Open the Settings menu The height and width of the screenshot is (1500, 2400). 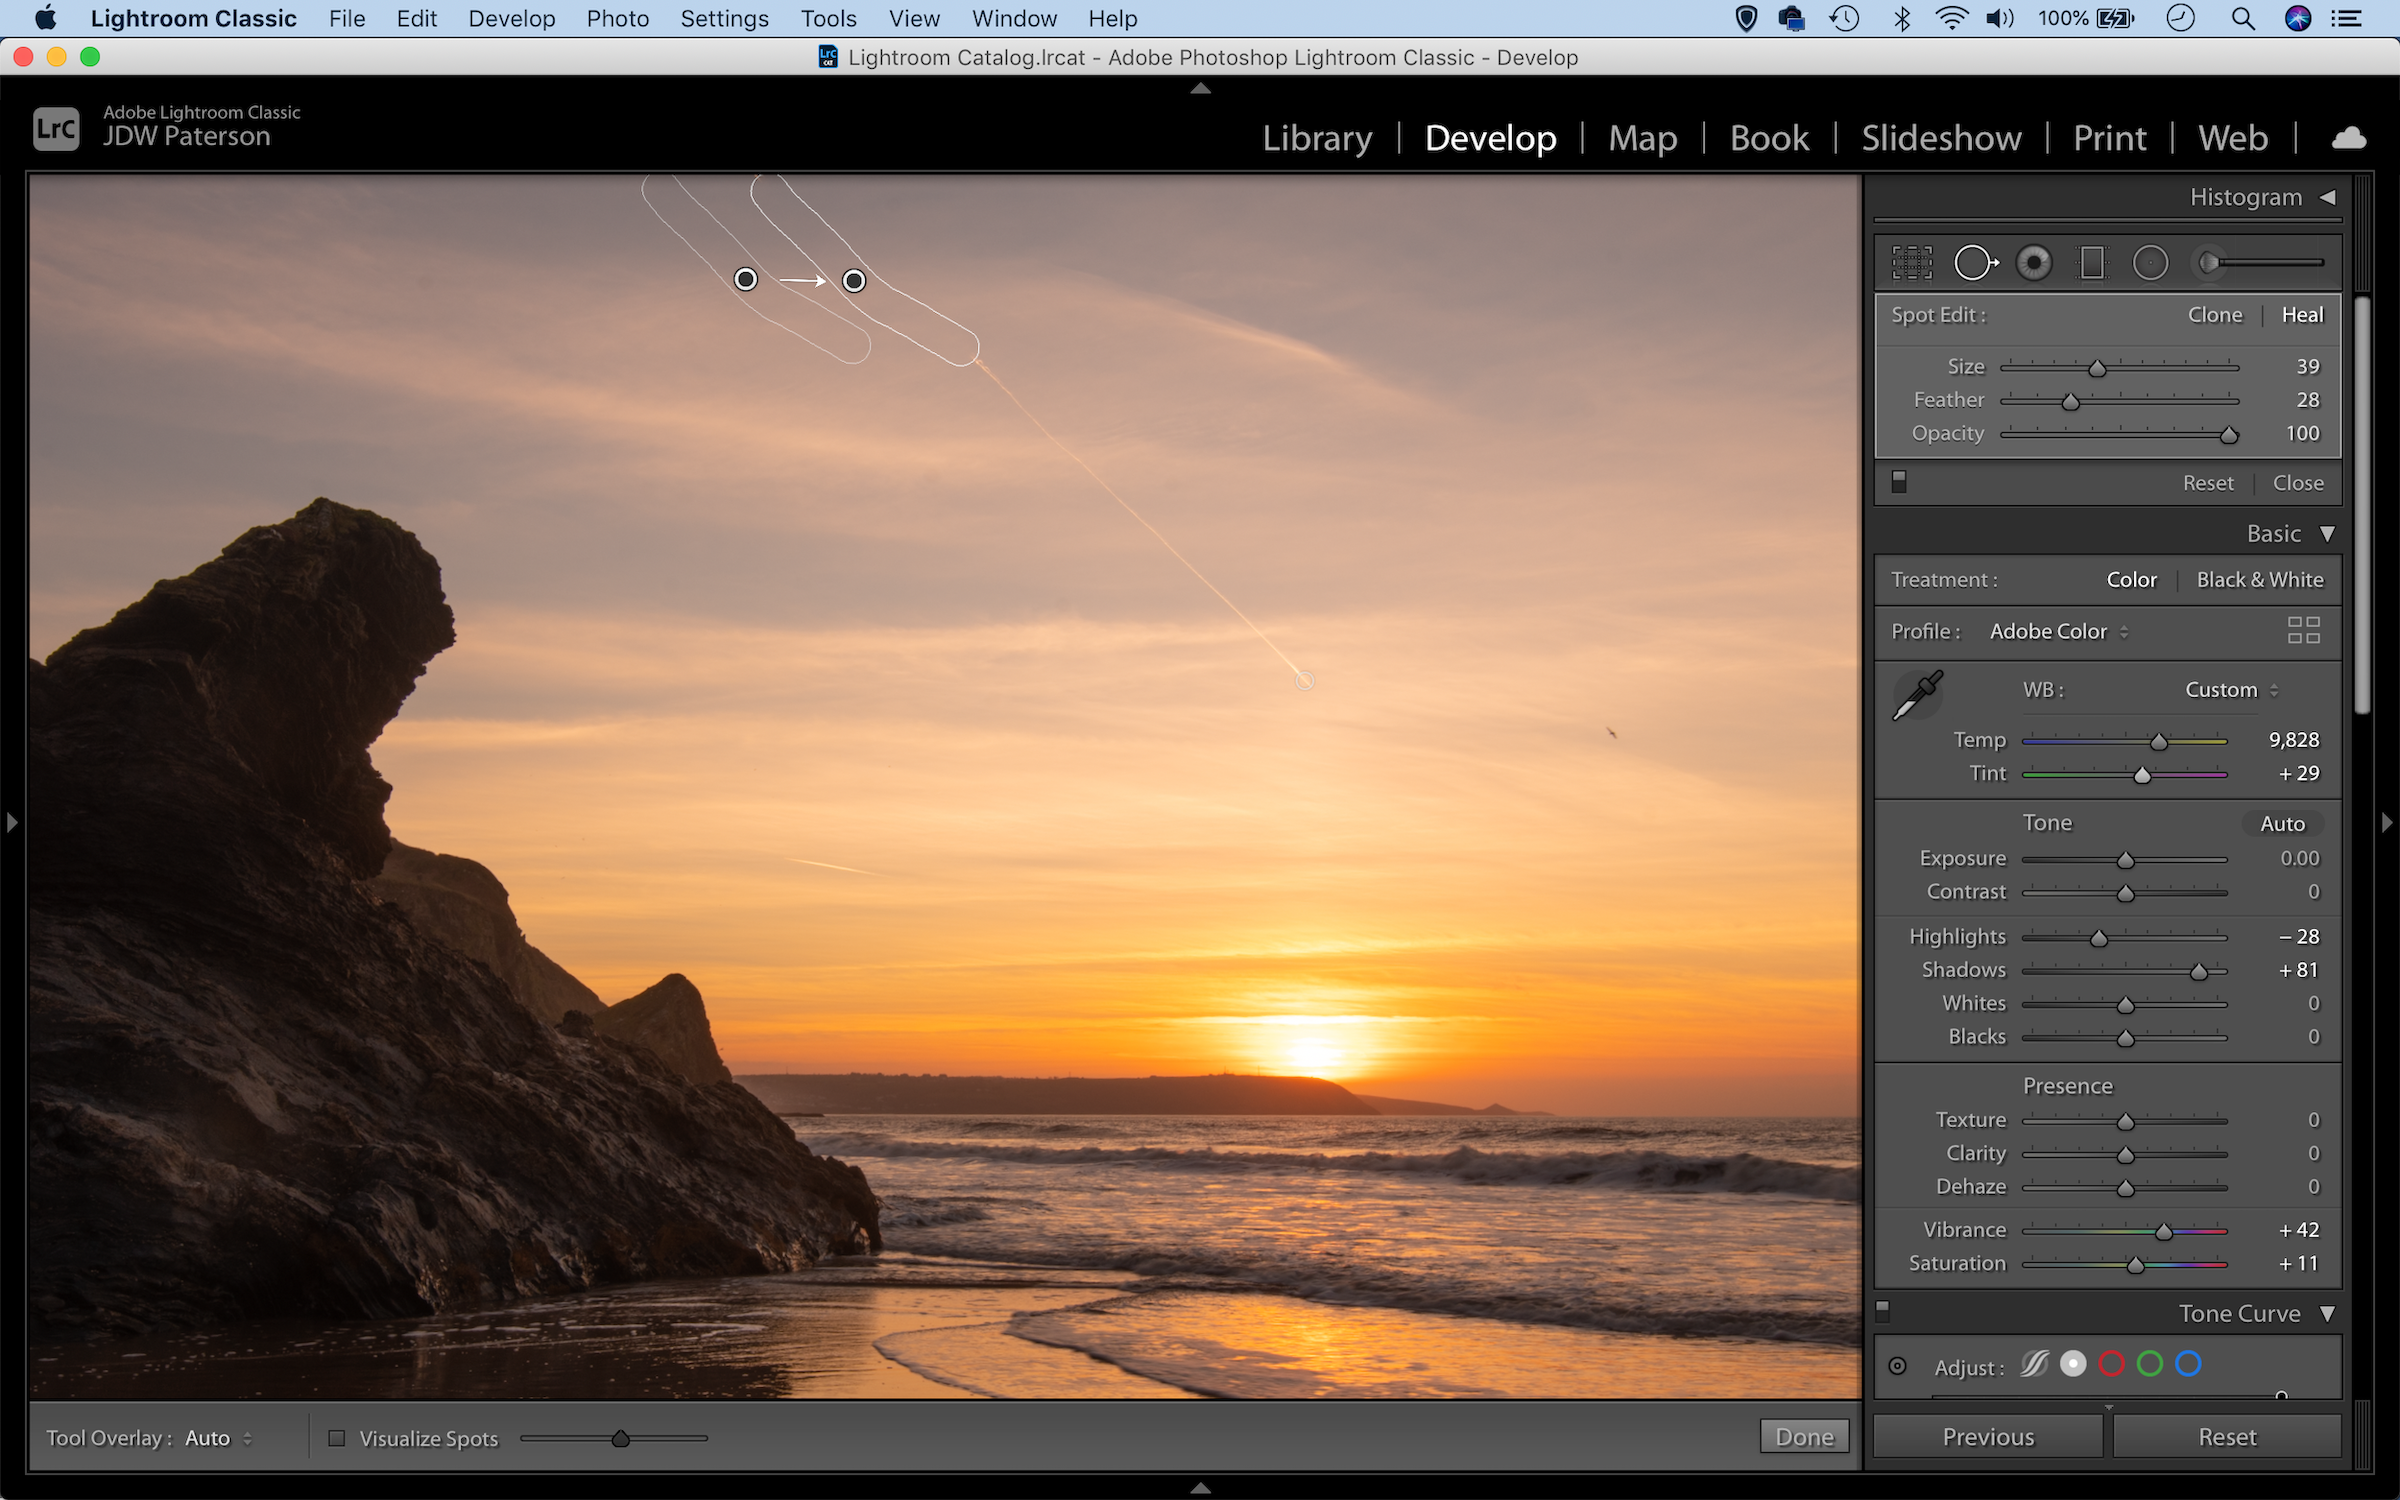[x=724, y=19]
